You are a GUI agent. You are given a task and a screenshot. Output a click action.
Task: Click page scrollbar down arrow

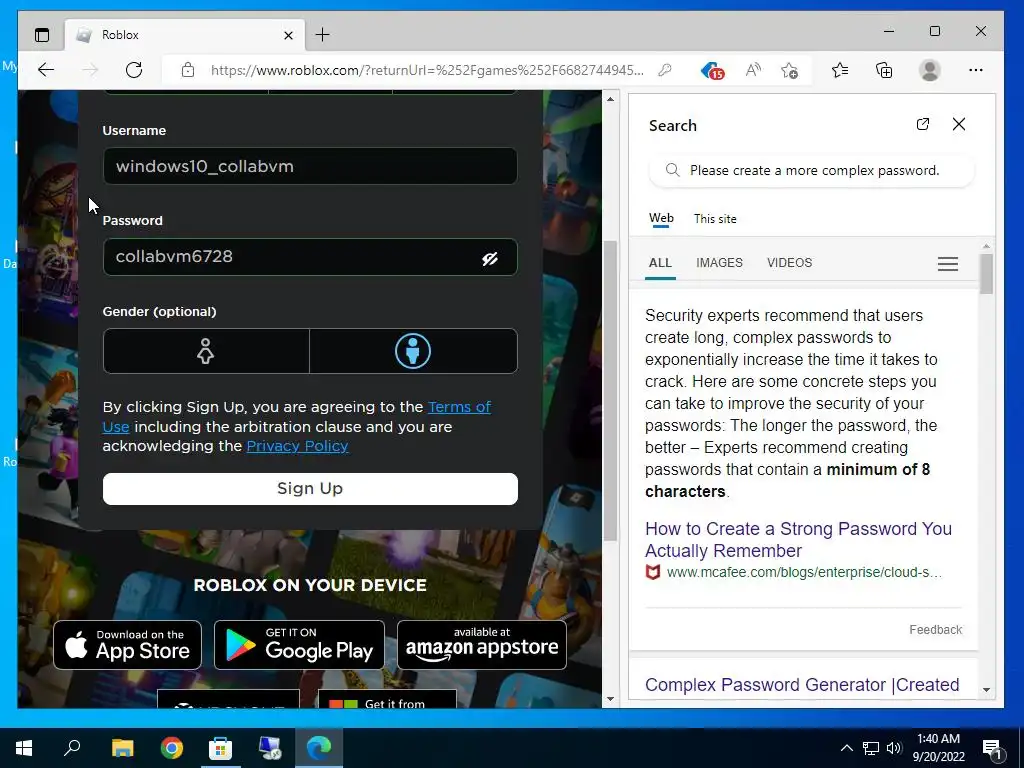(610, 699)
